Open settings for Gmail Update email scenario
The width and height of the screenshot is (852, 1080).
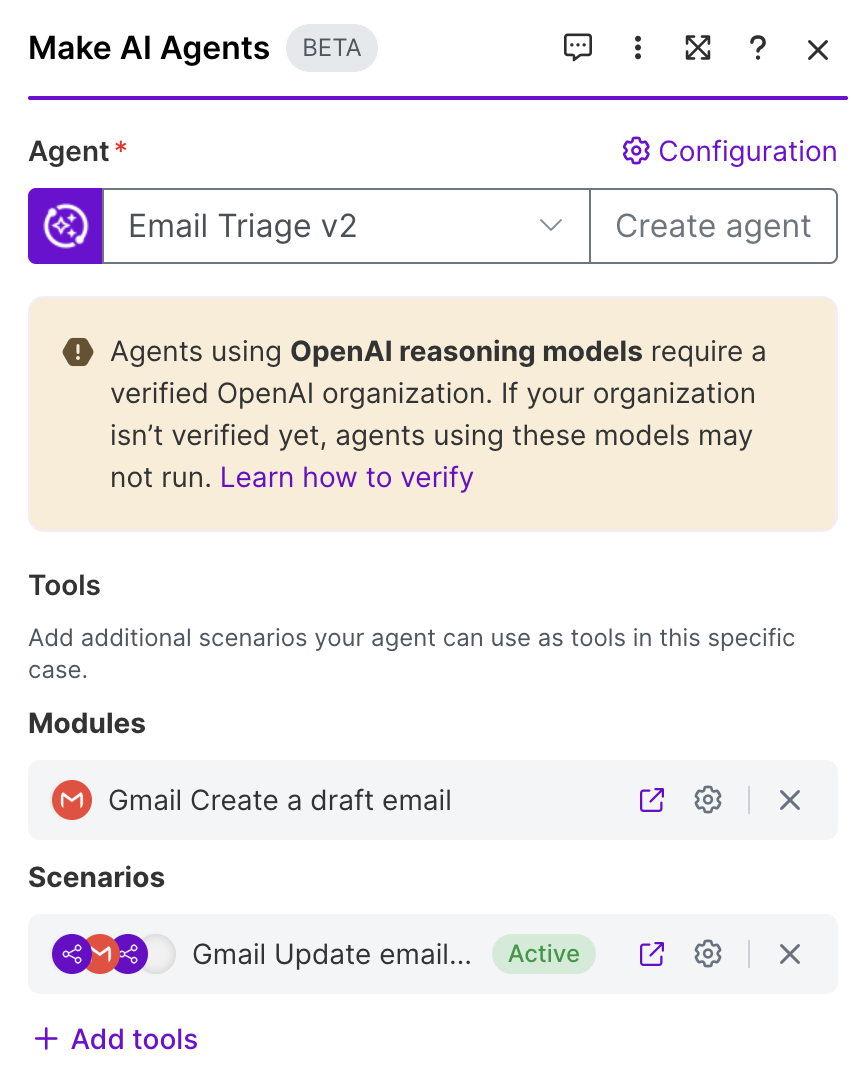[x=707, y=954]
